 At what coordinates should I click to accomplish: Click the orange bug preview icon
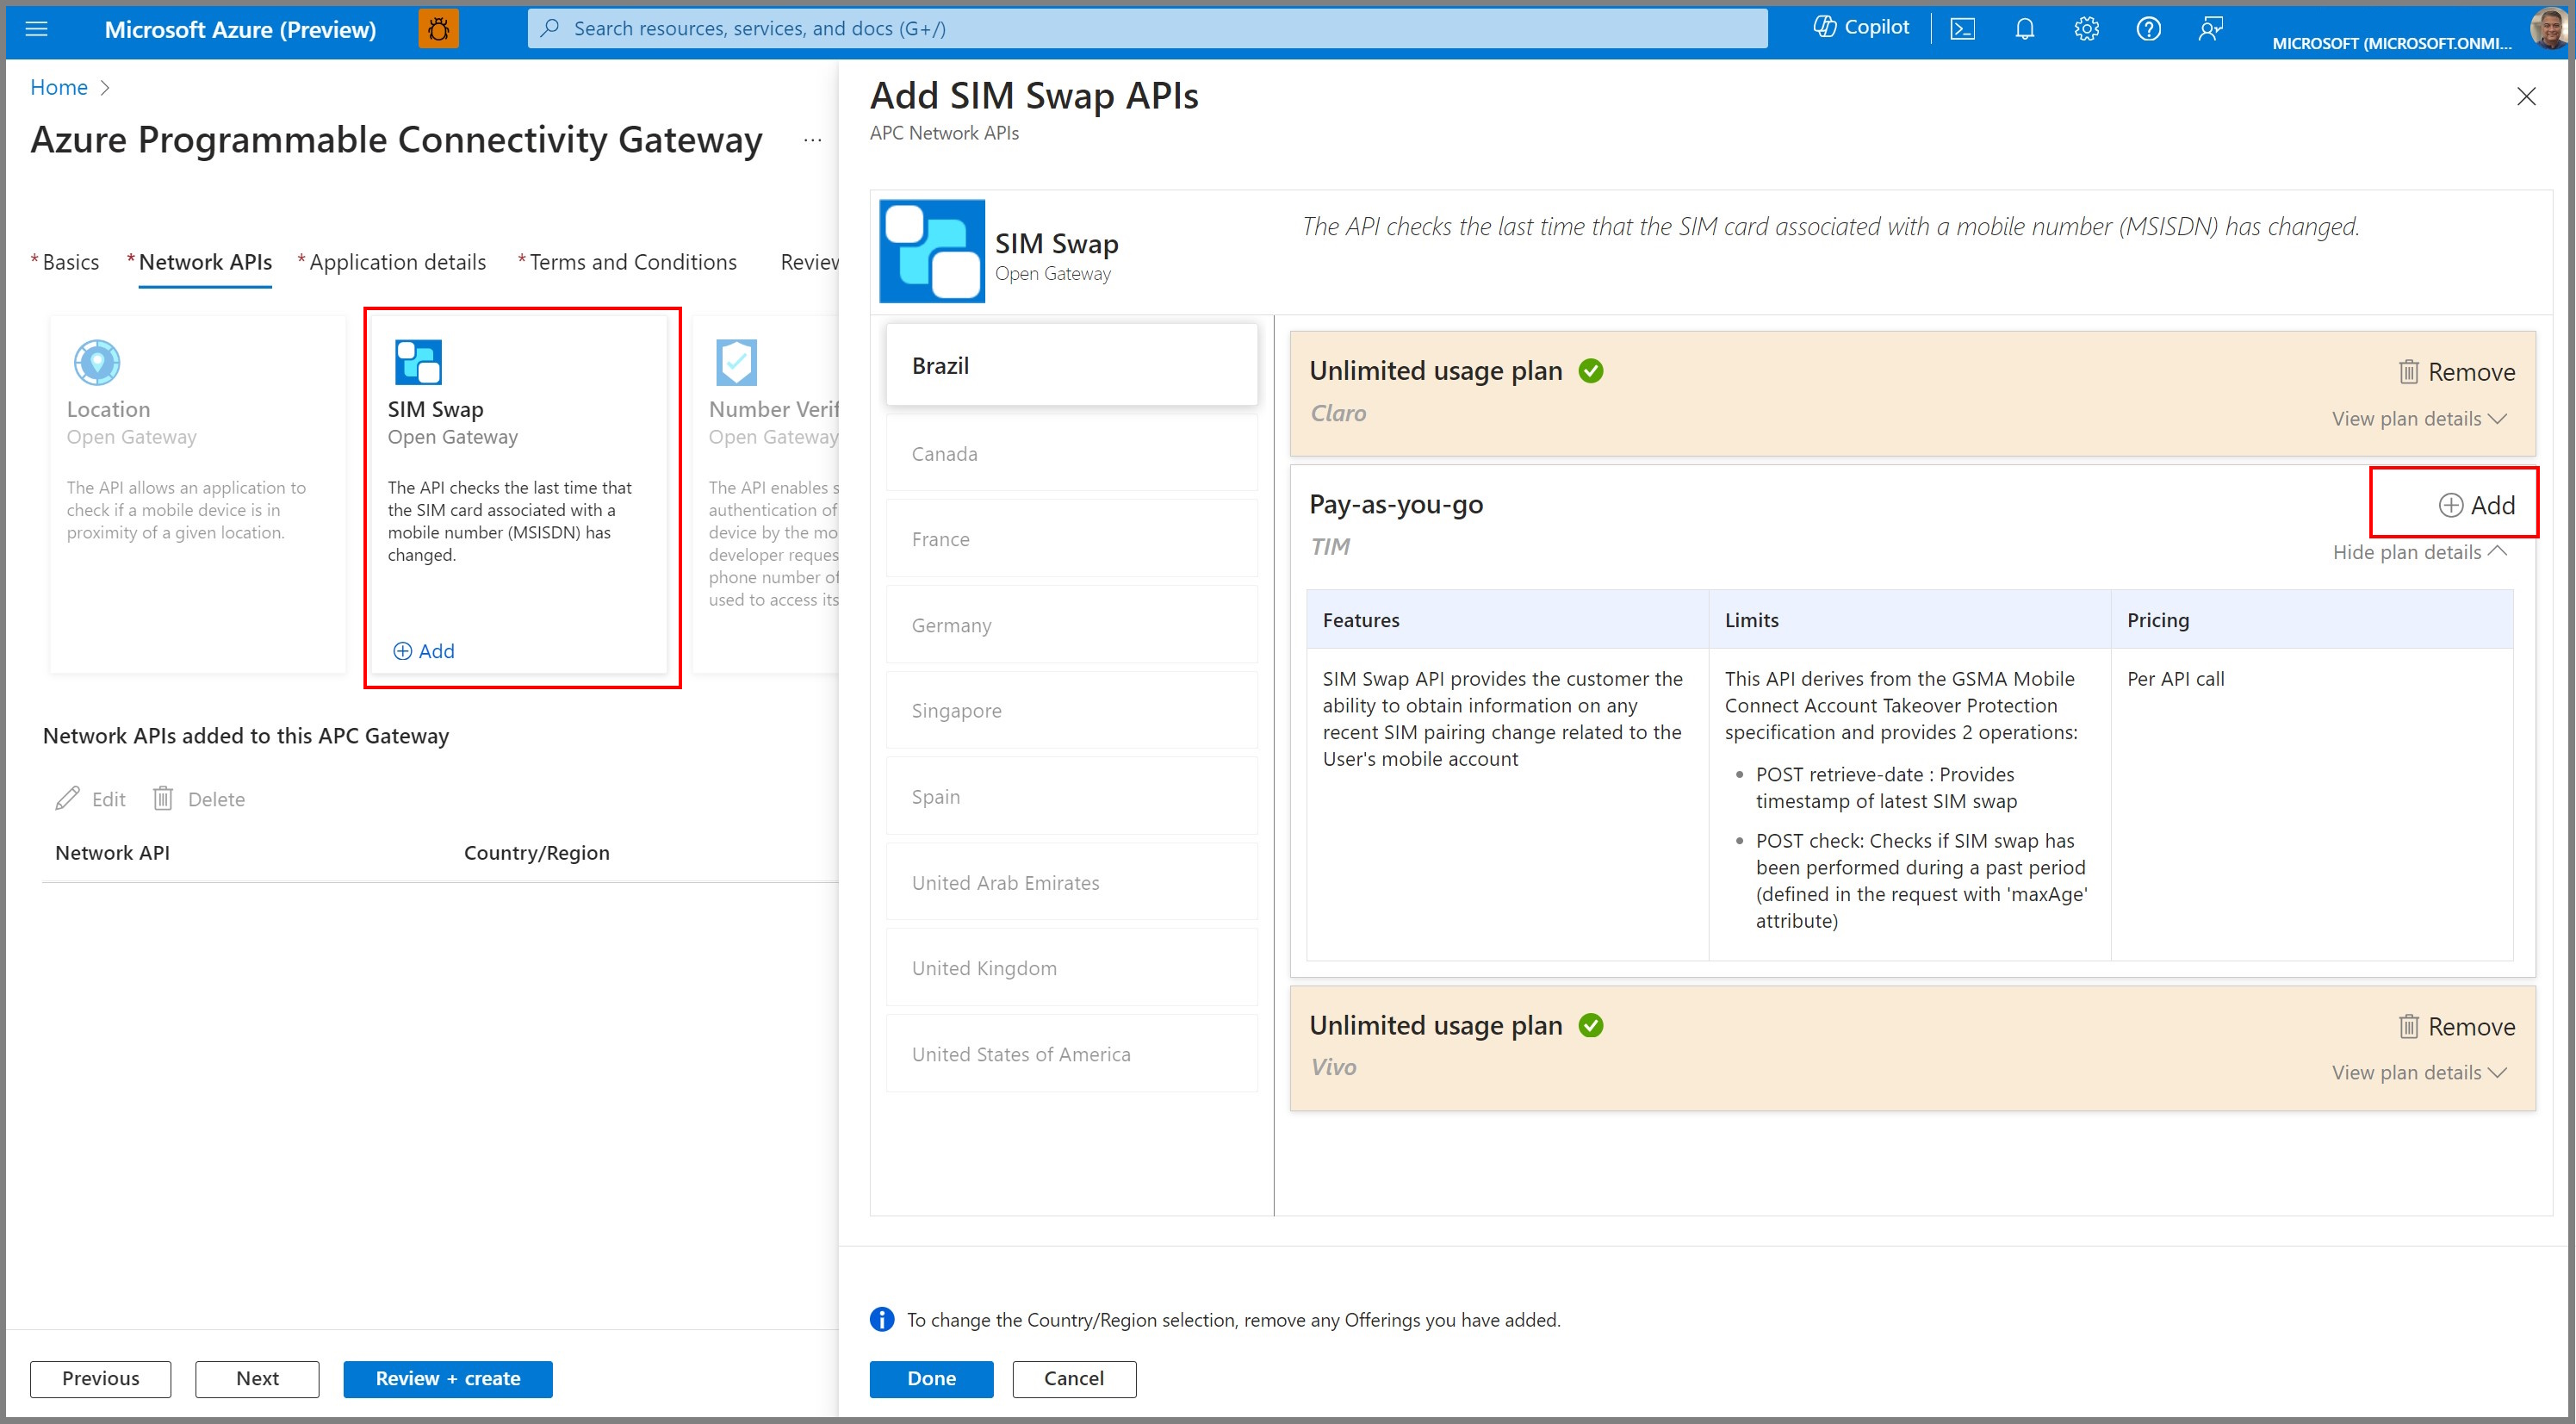(438, 29)
